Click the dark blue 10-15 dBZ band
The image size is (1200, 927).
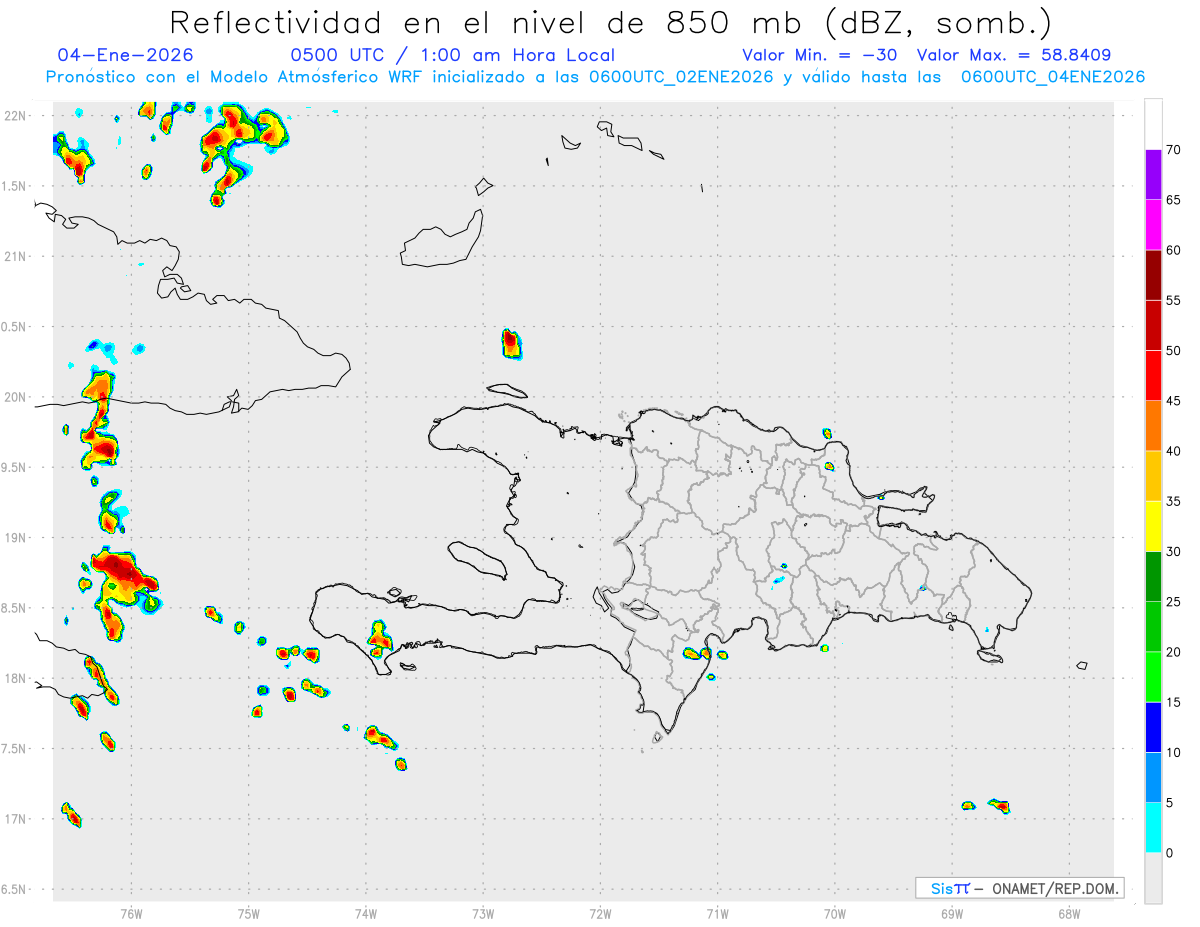point(1154,727)
